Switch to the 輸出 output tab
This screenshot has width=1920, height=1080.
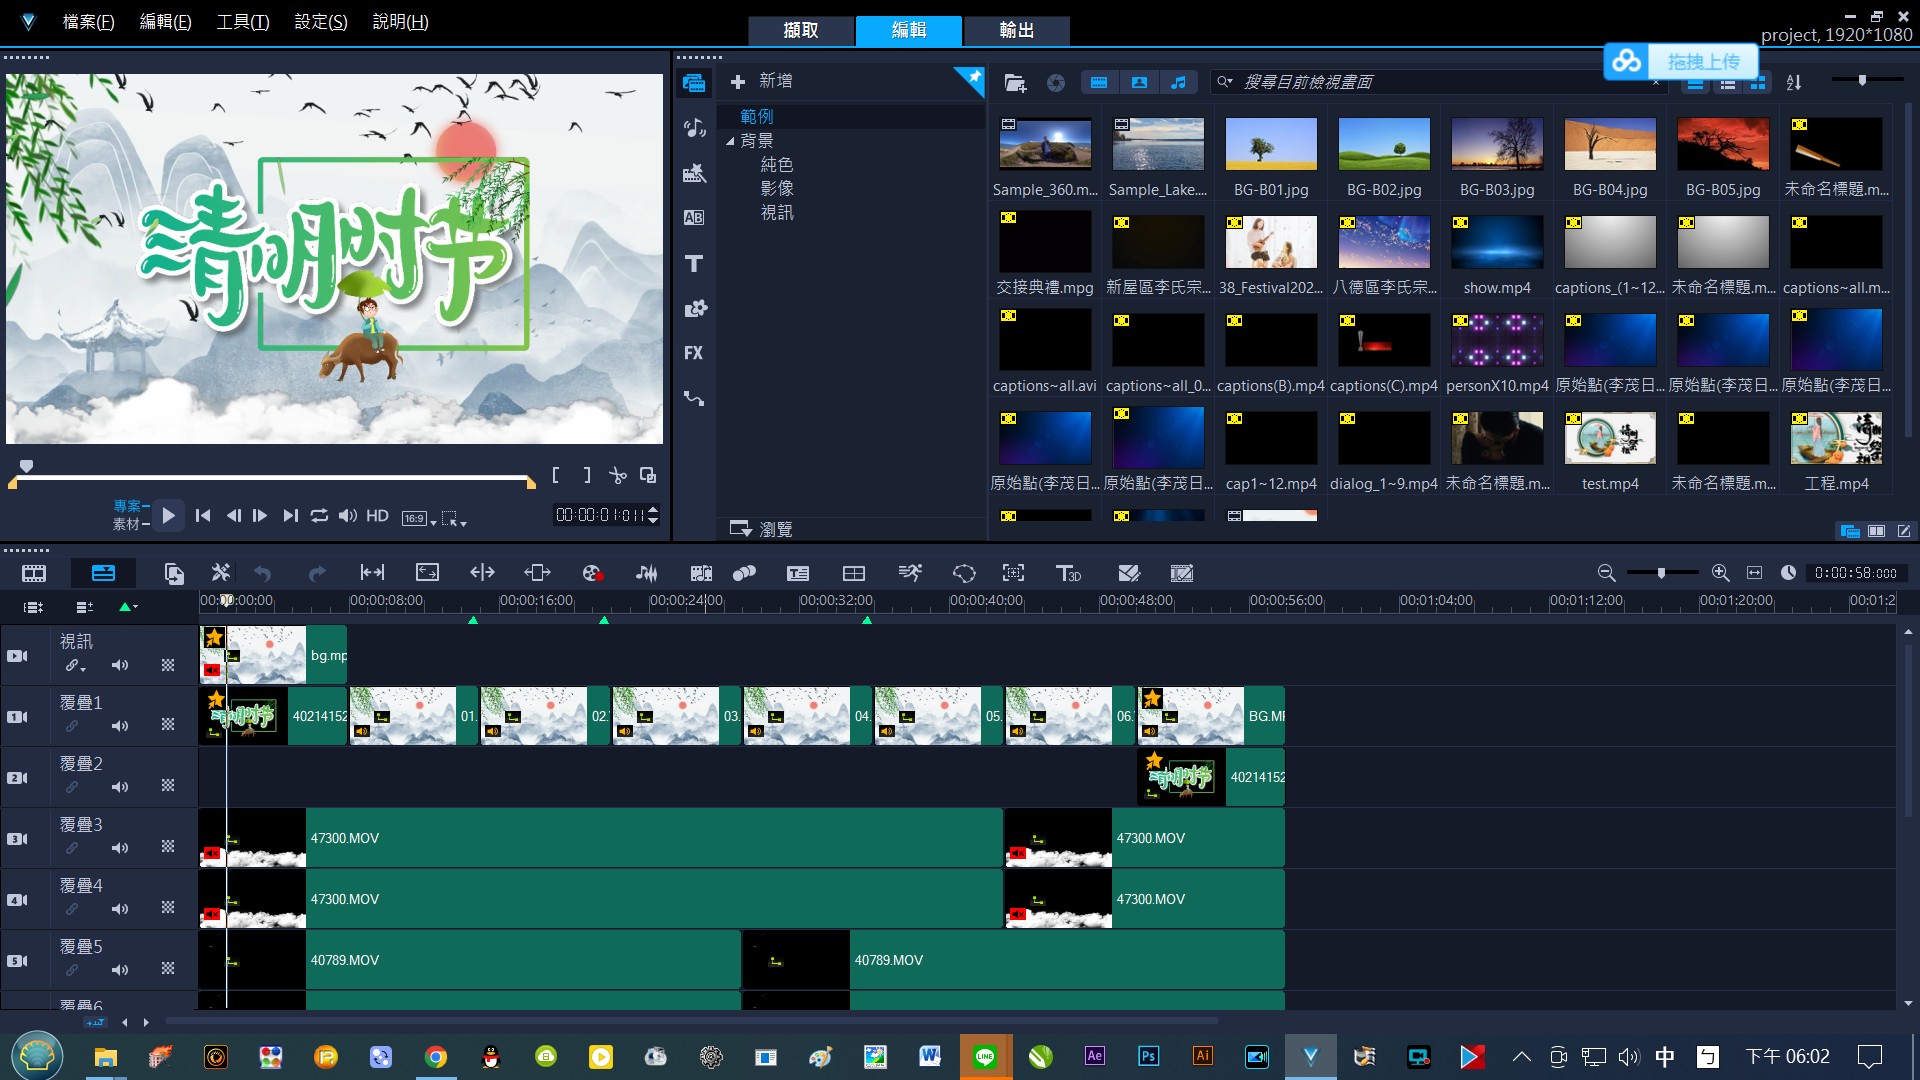click(1017, 30)
